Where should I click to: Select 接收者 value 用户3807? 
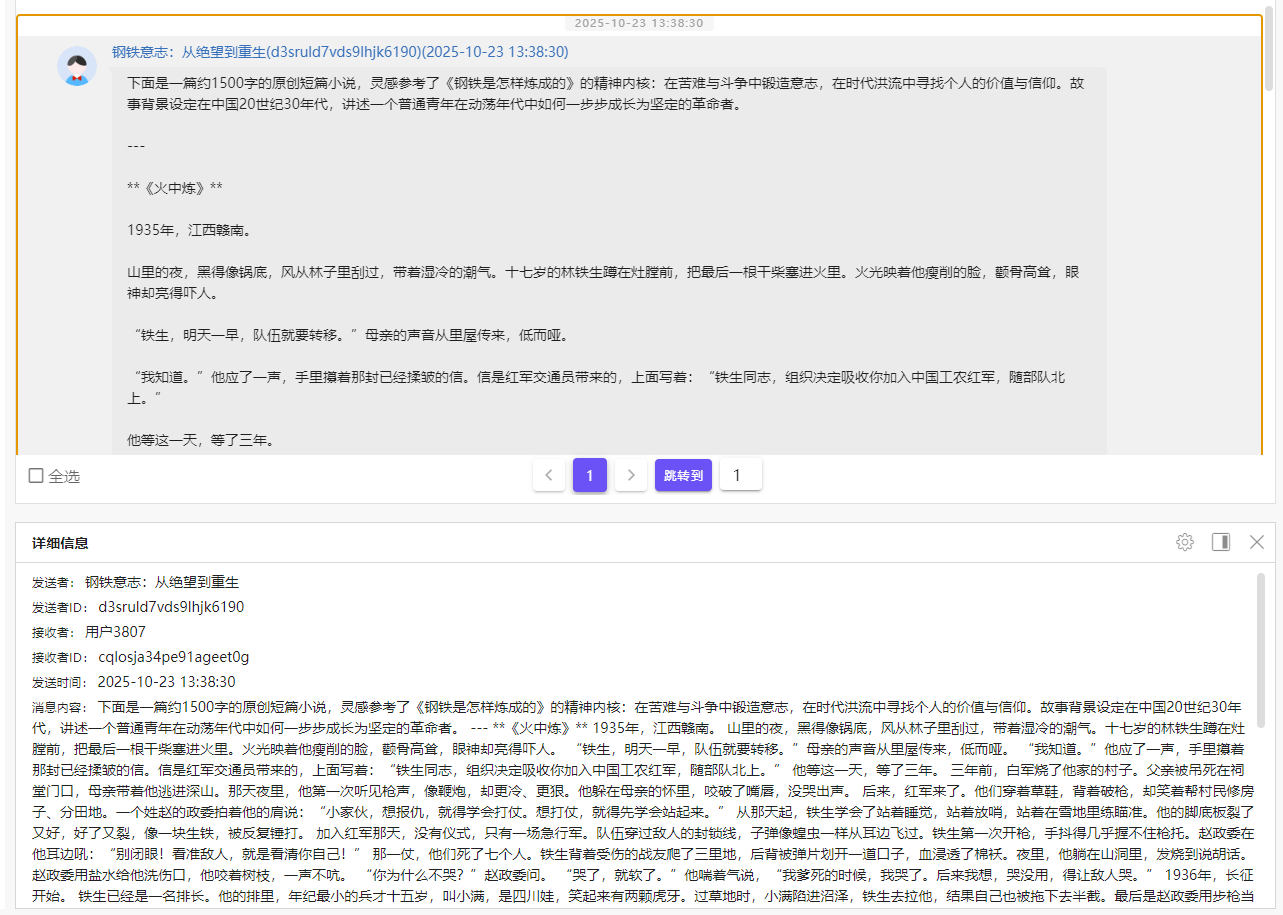point(115,632)
